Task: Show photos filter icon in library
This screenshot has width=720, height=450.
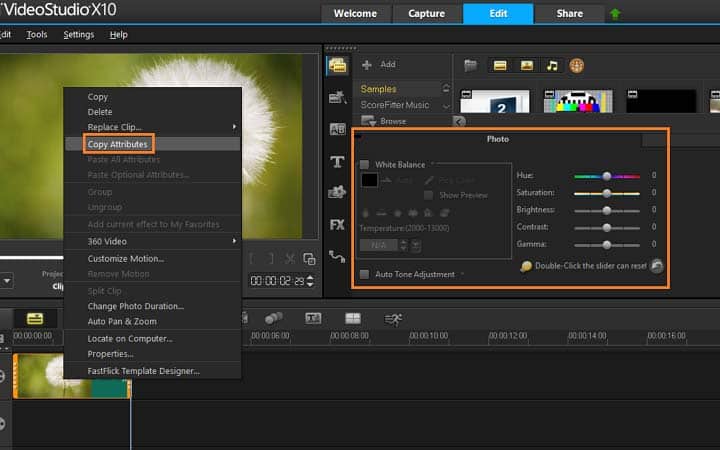Action: 527,66
